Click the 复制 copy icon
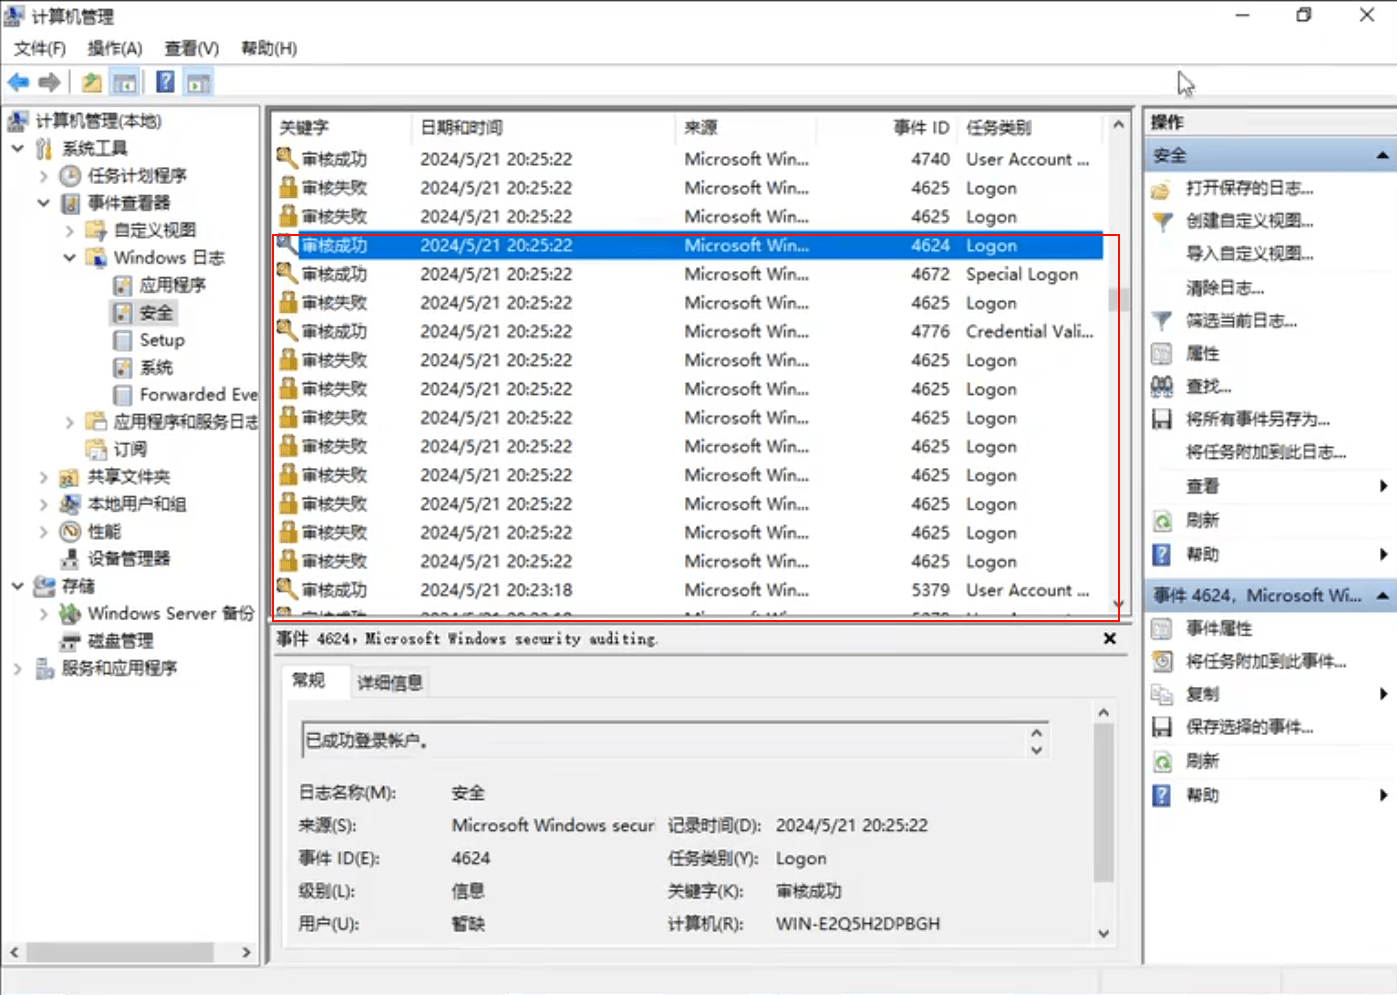The height and width of the screenshot is (995, 1397). click(1162, 694)
